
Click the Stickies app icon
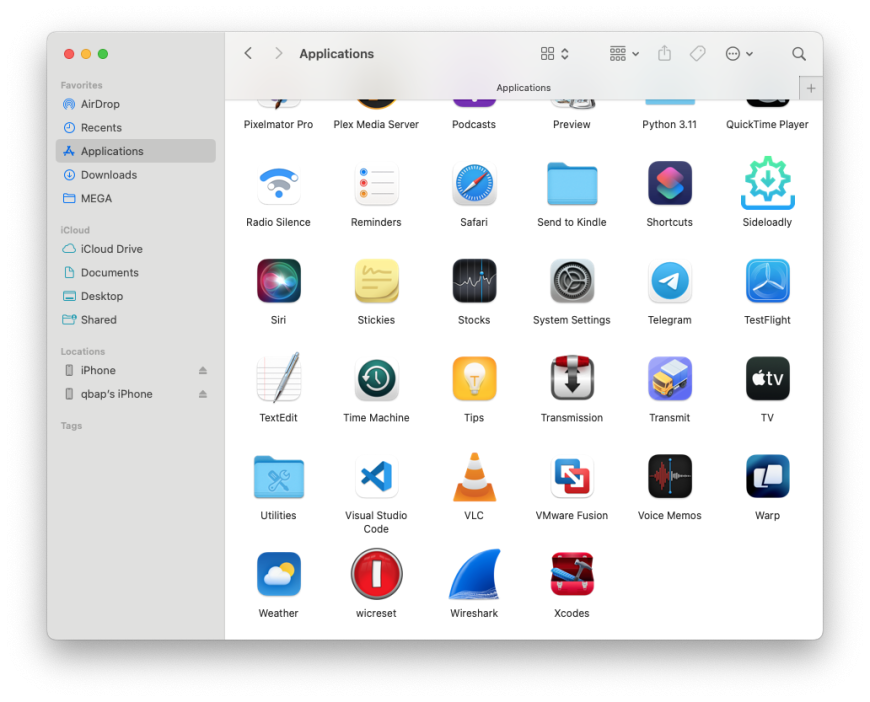376,281
